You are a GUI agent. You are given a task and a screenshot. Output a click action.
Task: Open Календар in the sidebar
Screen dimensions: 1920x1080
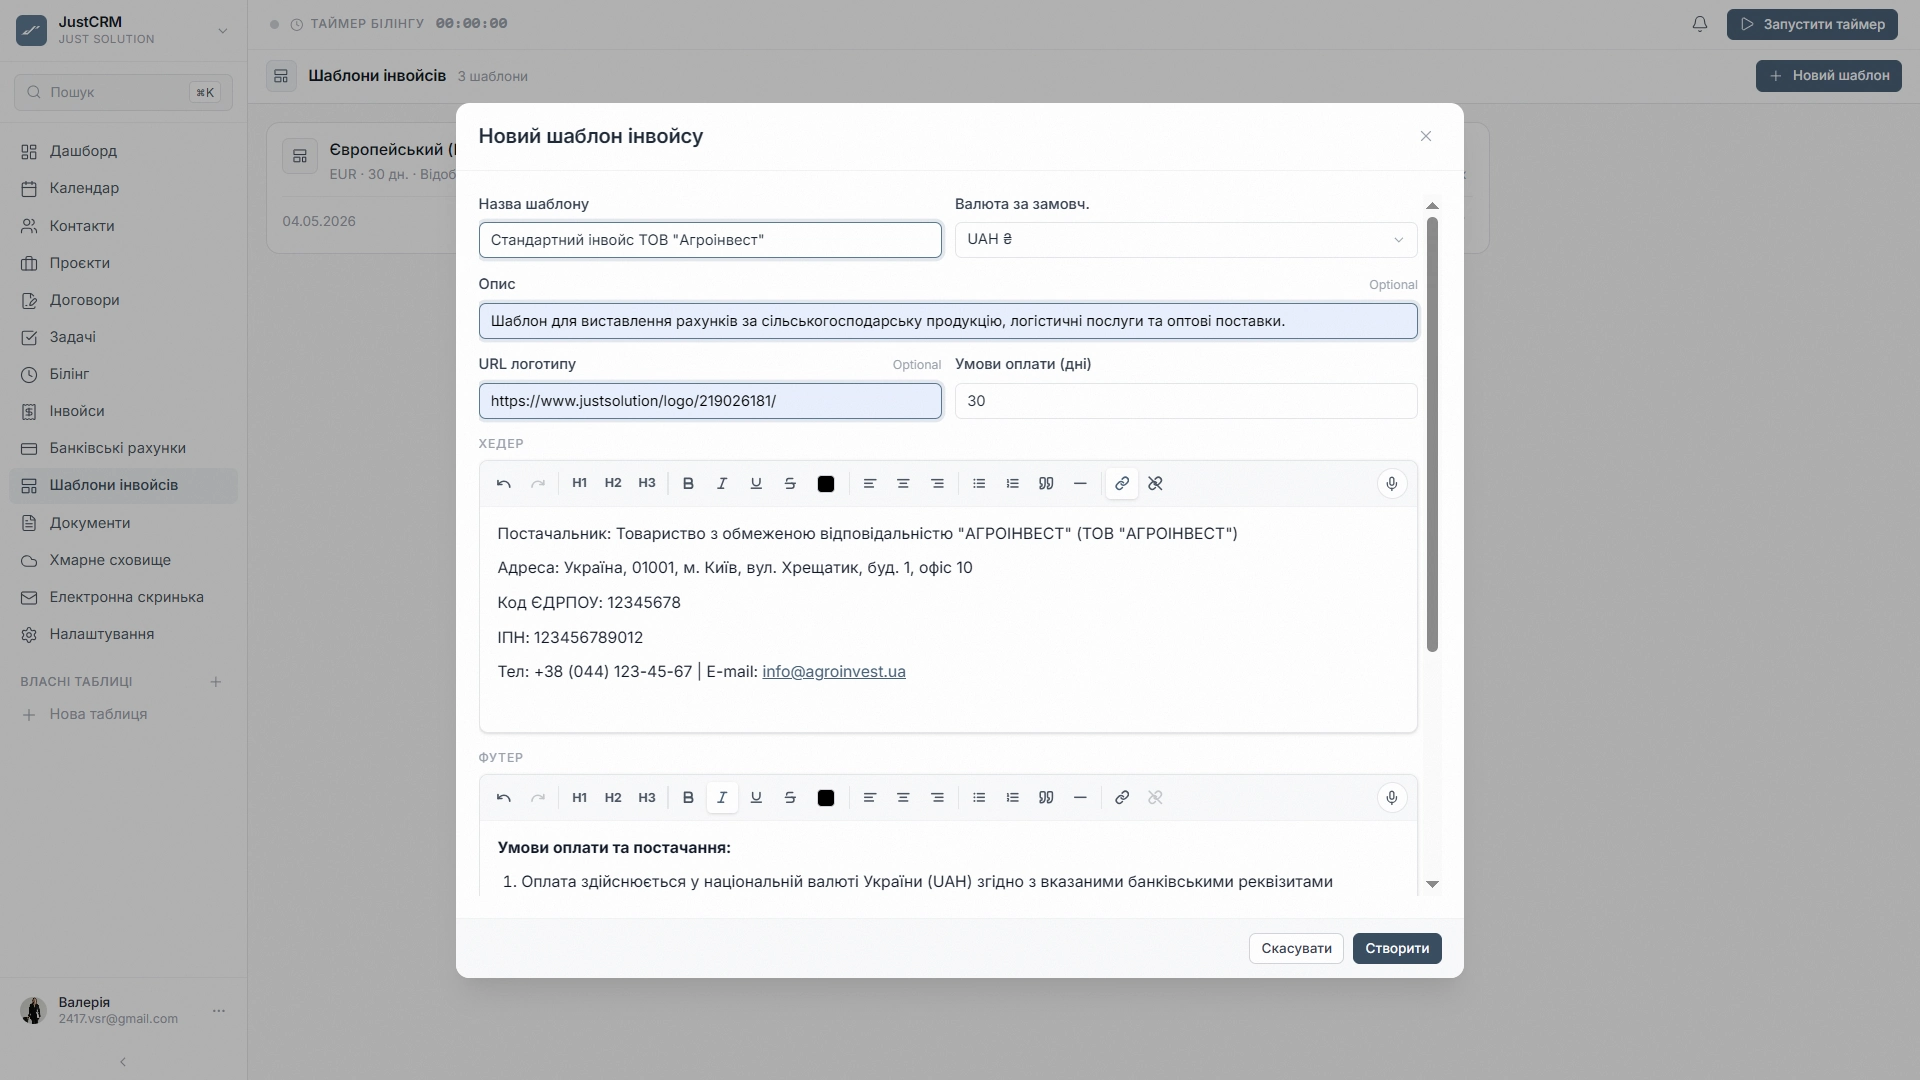click(124, 189)
